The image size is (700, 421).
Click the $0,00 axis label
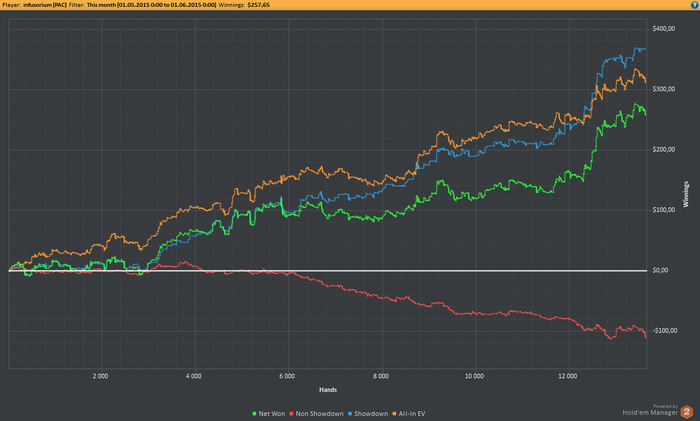pyautogui.click(x=661, y=271)
